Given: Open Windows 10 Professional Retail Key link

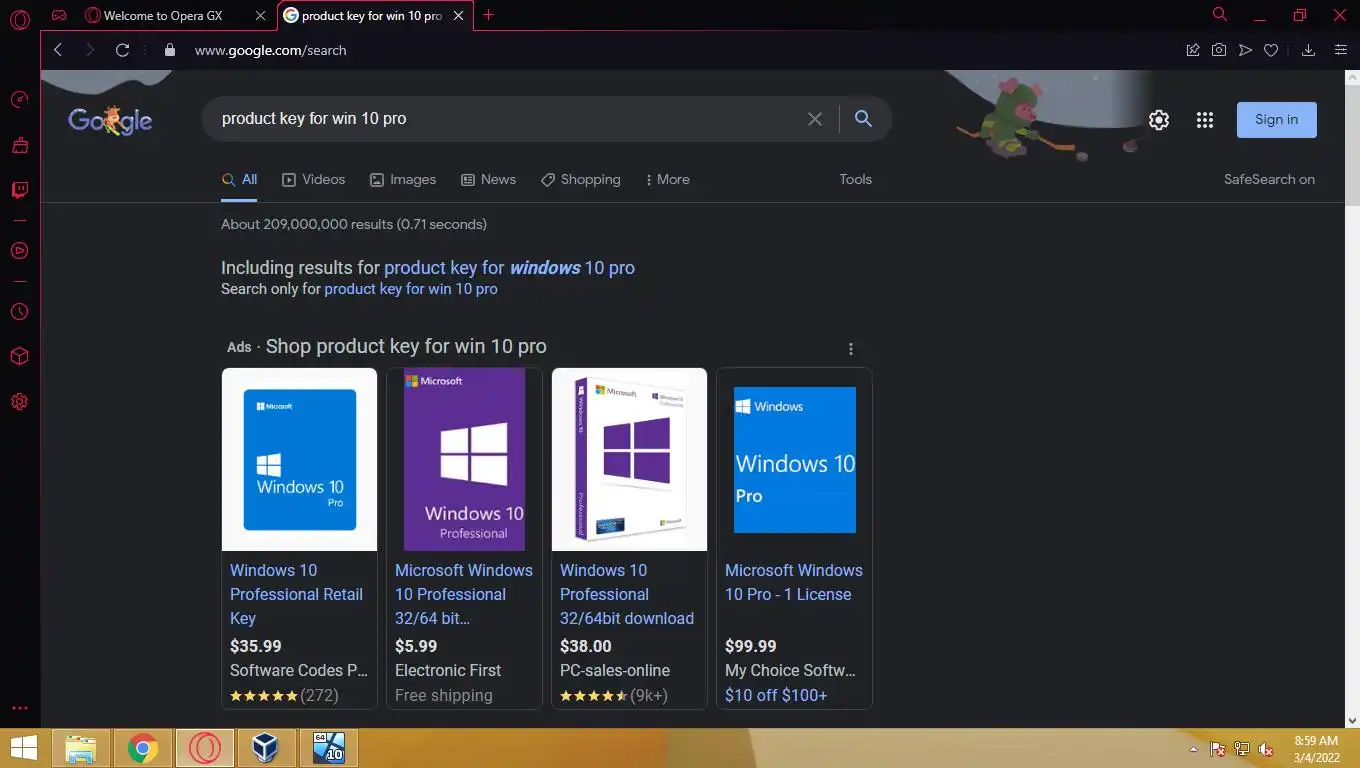Looking at the screenshot, I should 296,594.
